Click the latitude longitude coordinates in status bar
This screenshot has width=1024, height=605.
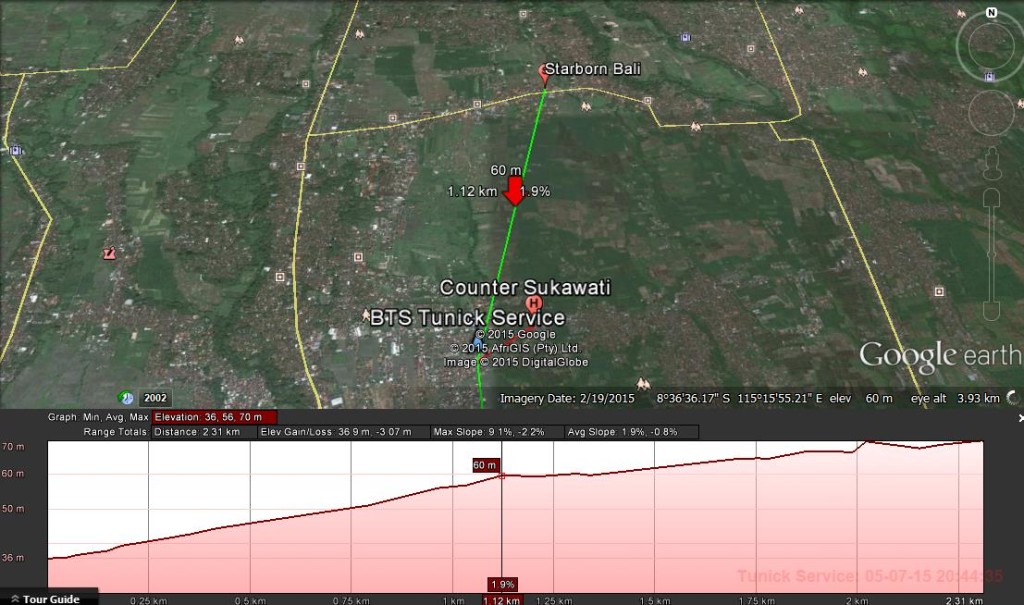[739, 398]
